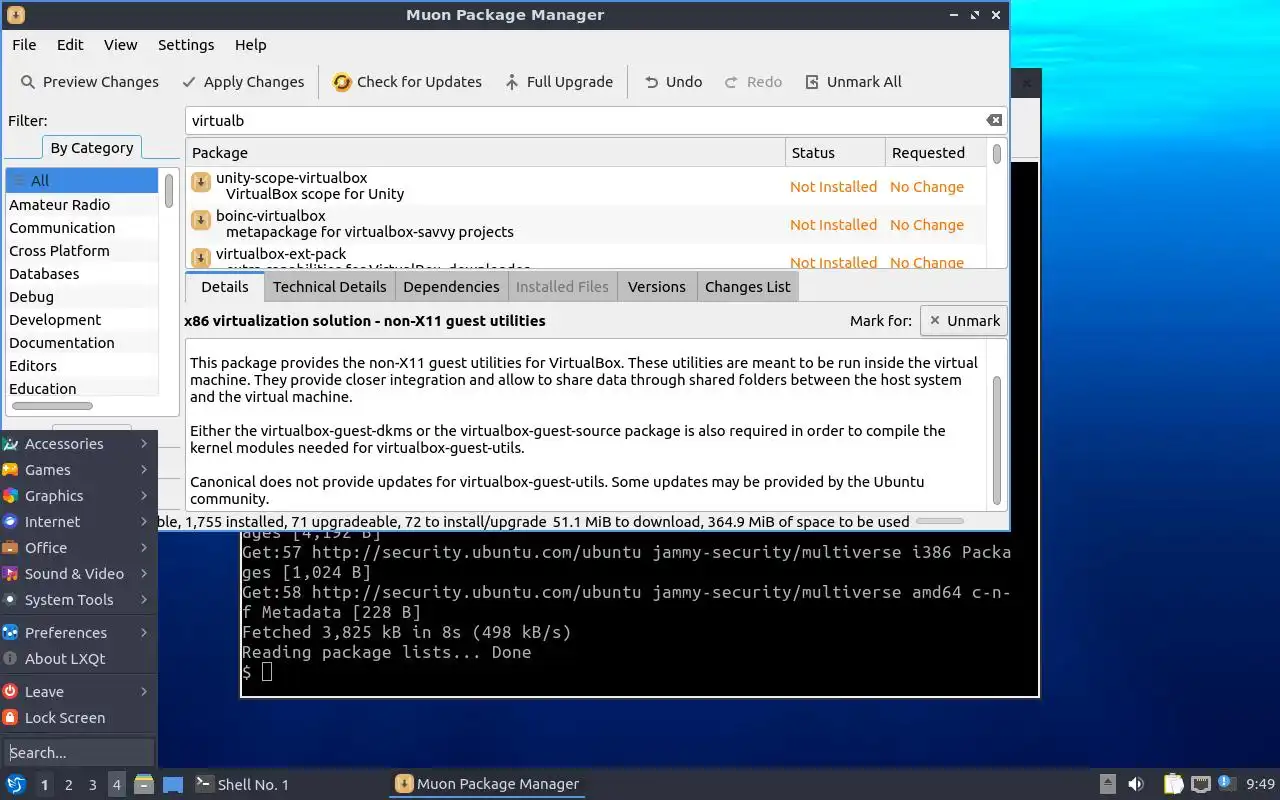The image size is (1280, 800).
Task: Select the Cross Platform category
Action: [82, 251]
